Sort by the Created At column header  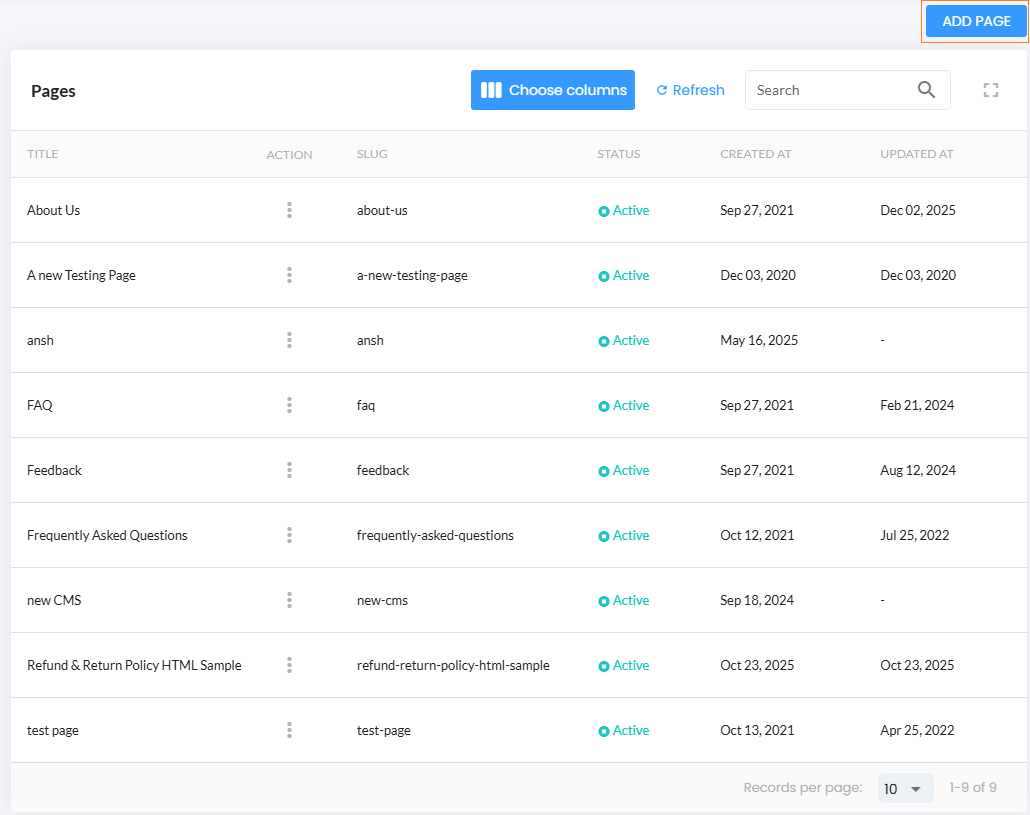tap(755, 154)
